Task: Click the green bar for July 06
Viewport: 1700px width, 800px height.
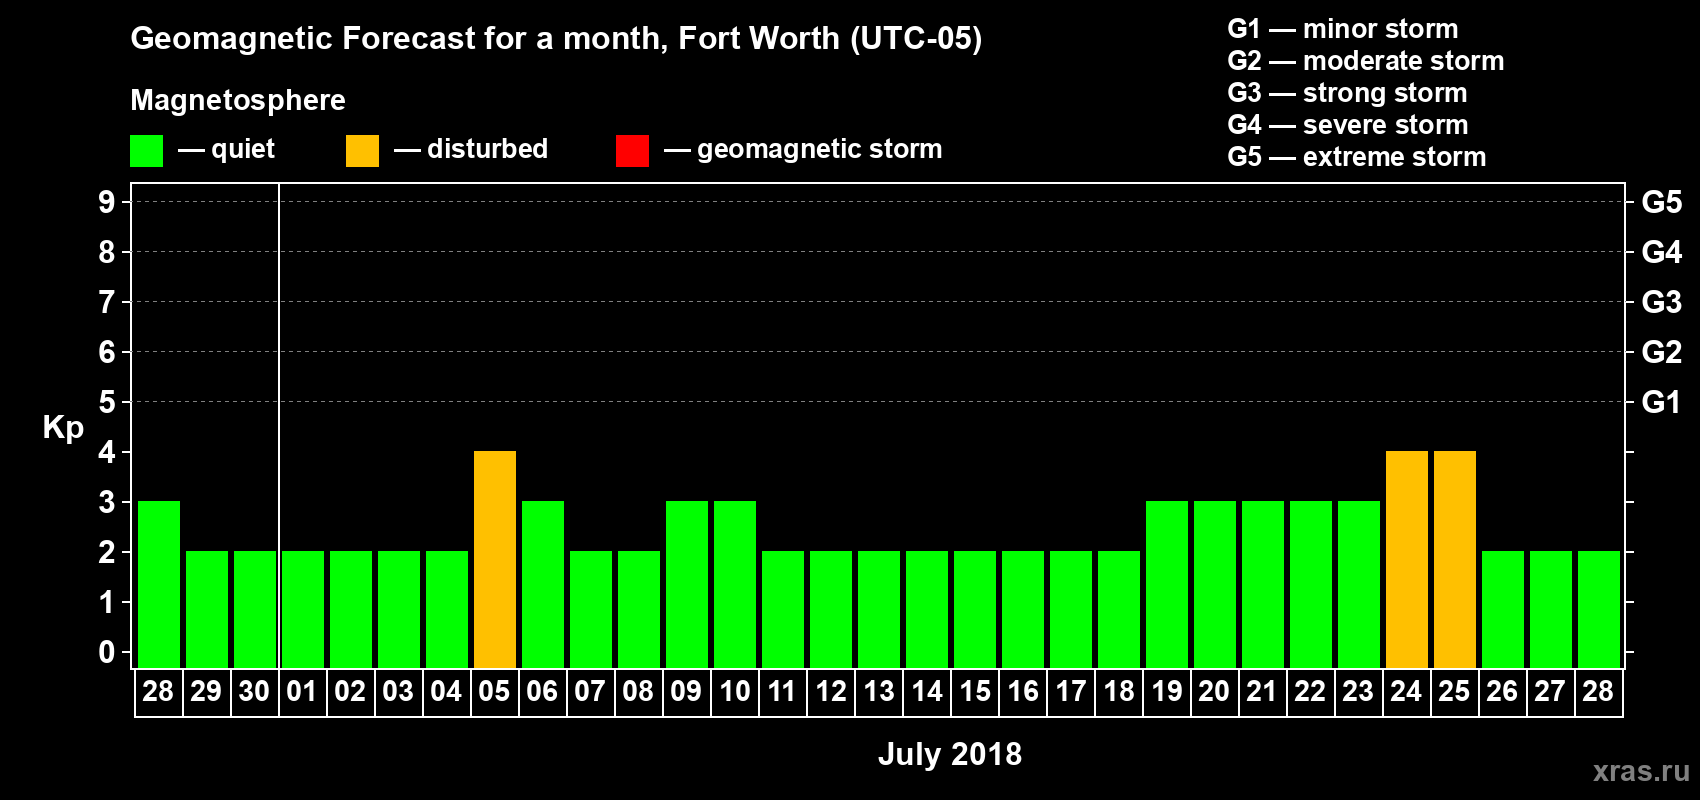Action: [543, 584]
